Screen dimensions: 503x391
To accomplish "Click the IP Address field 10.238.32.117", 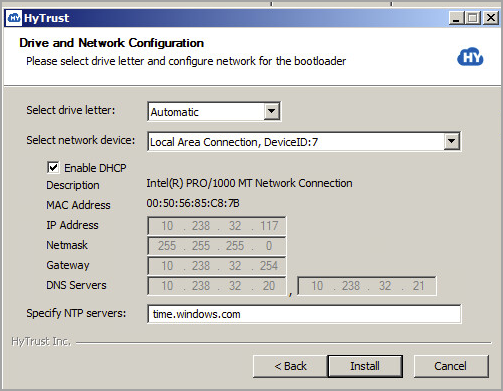I will tap(217, 226).
